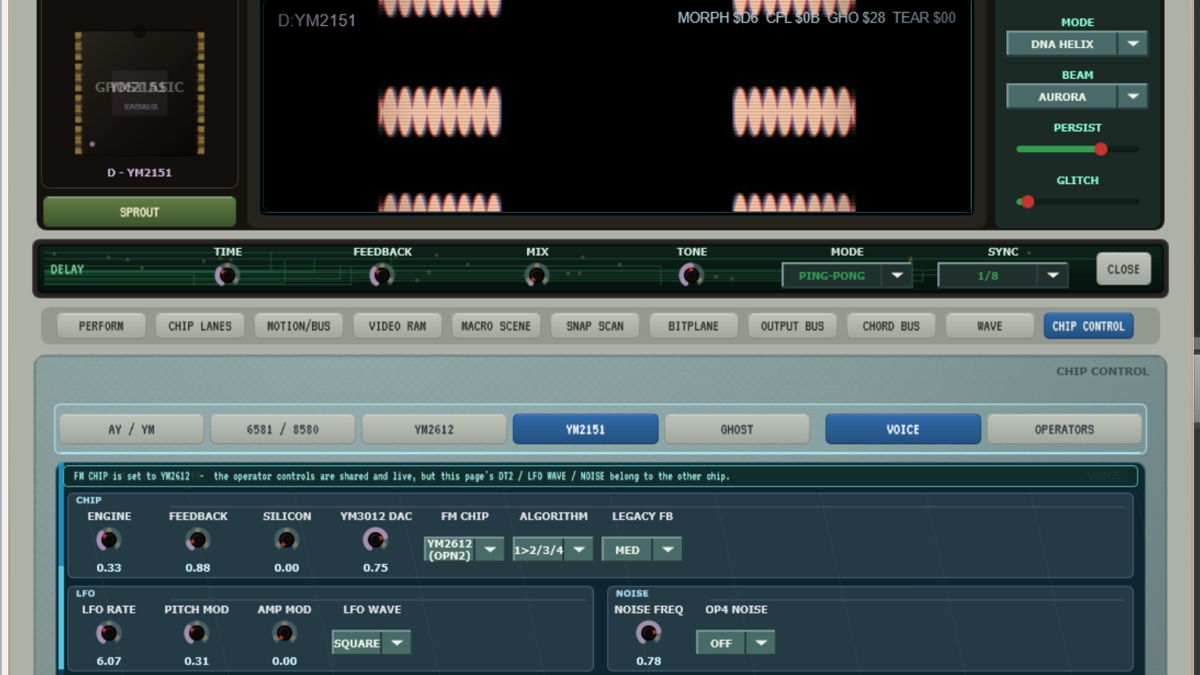Switch to the VIDEO RAM tab
1200x675 pixels.
(x=397, y=326)
